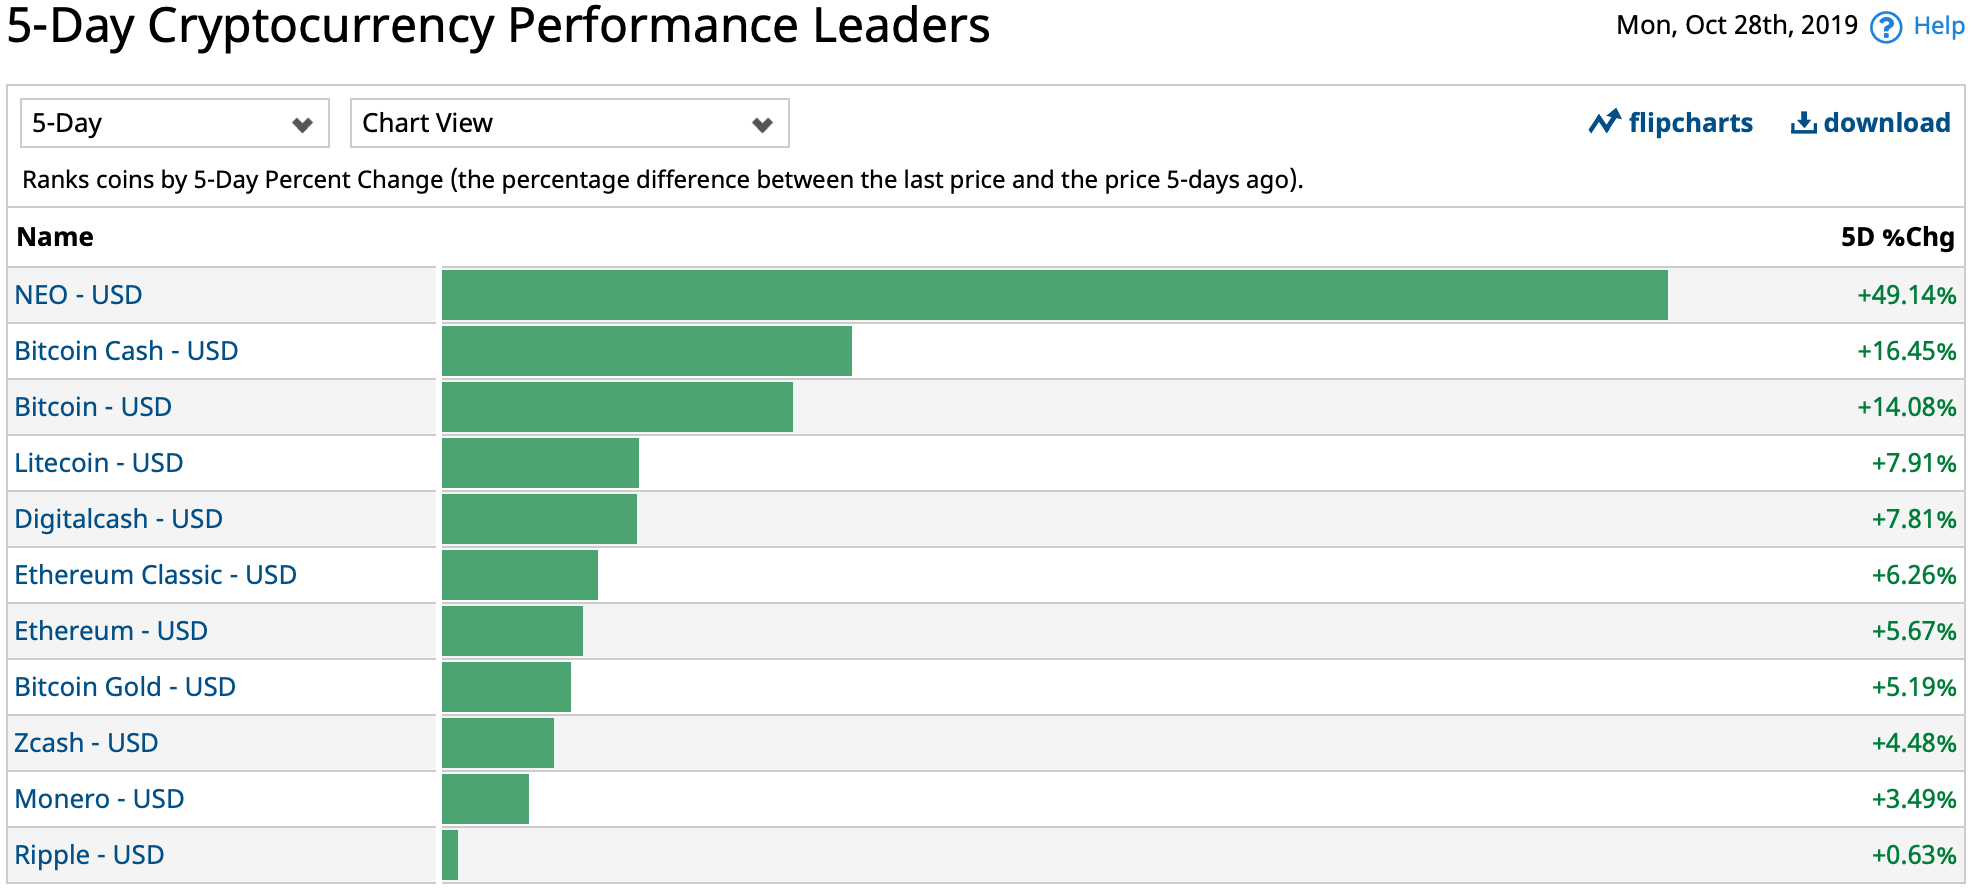
Task: Open the Bitcoin Cash - USD link
Action: (x=126, y=351)
